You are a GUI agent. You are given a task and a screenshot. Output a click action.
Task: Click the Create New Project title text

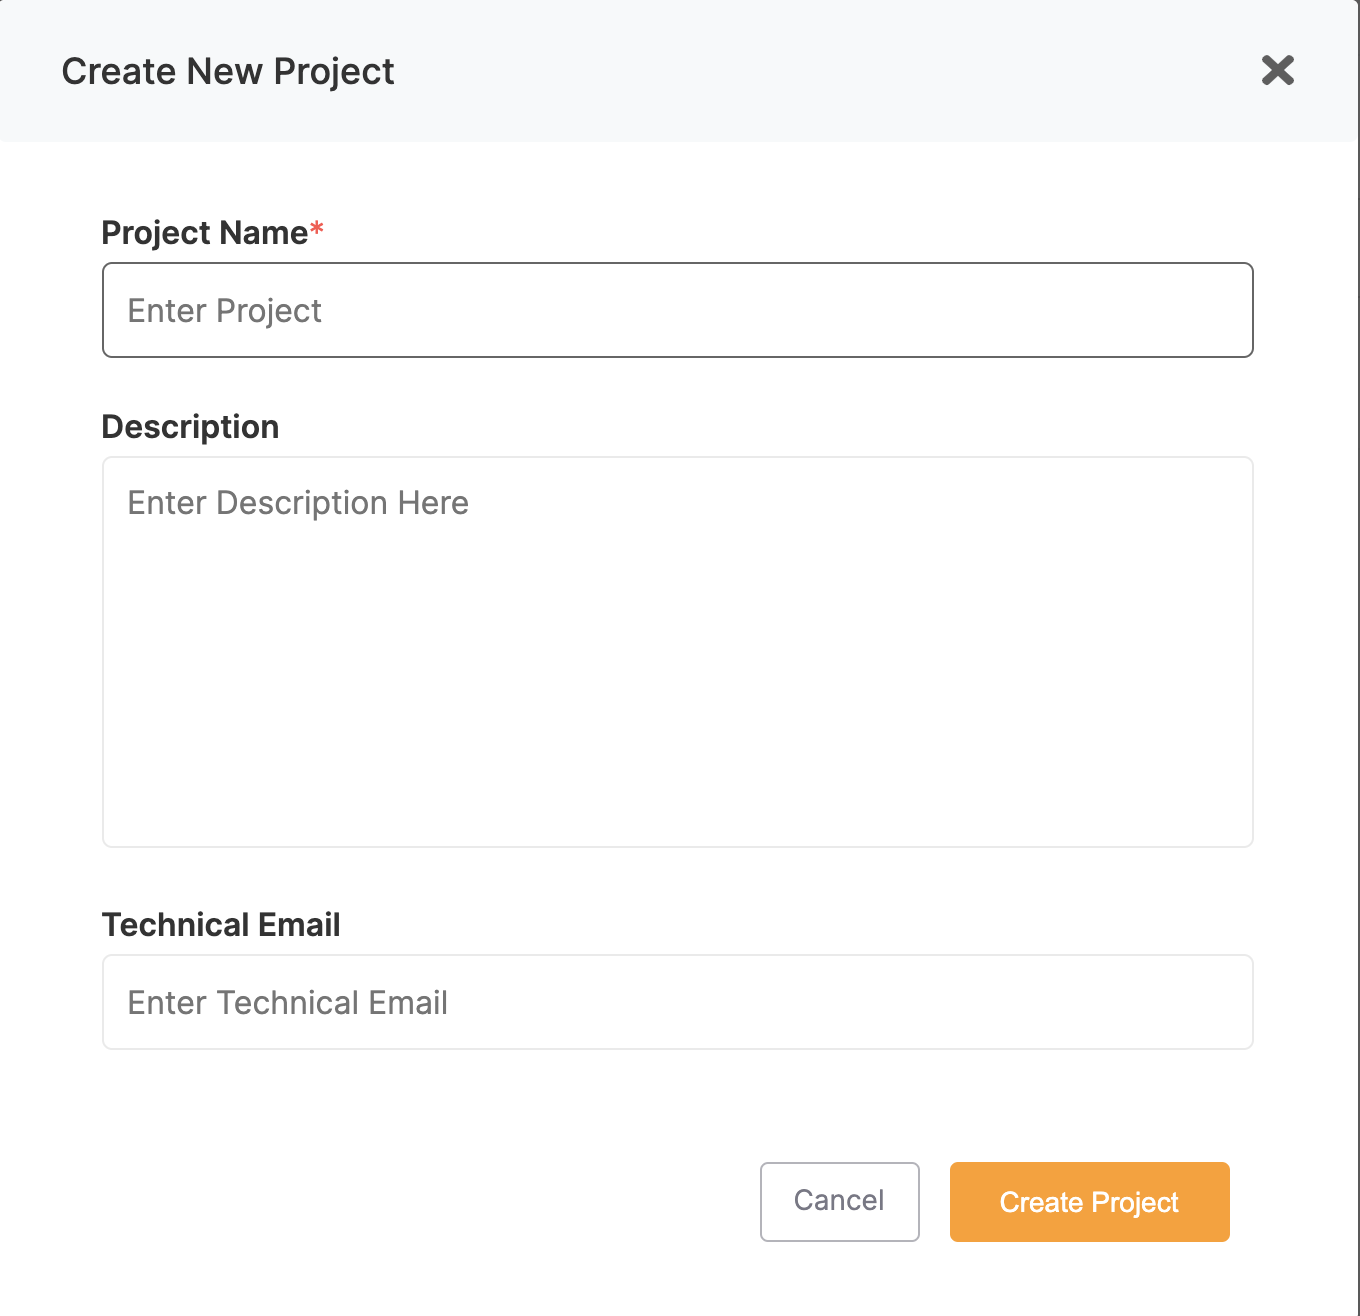tap(228, 72)
